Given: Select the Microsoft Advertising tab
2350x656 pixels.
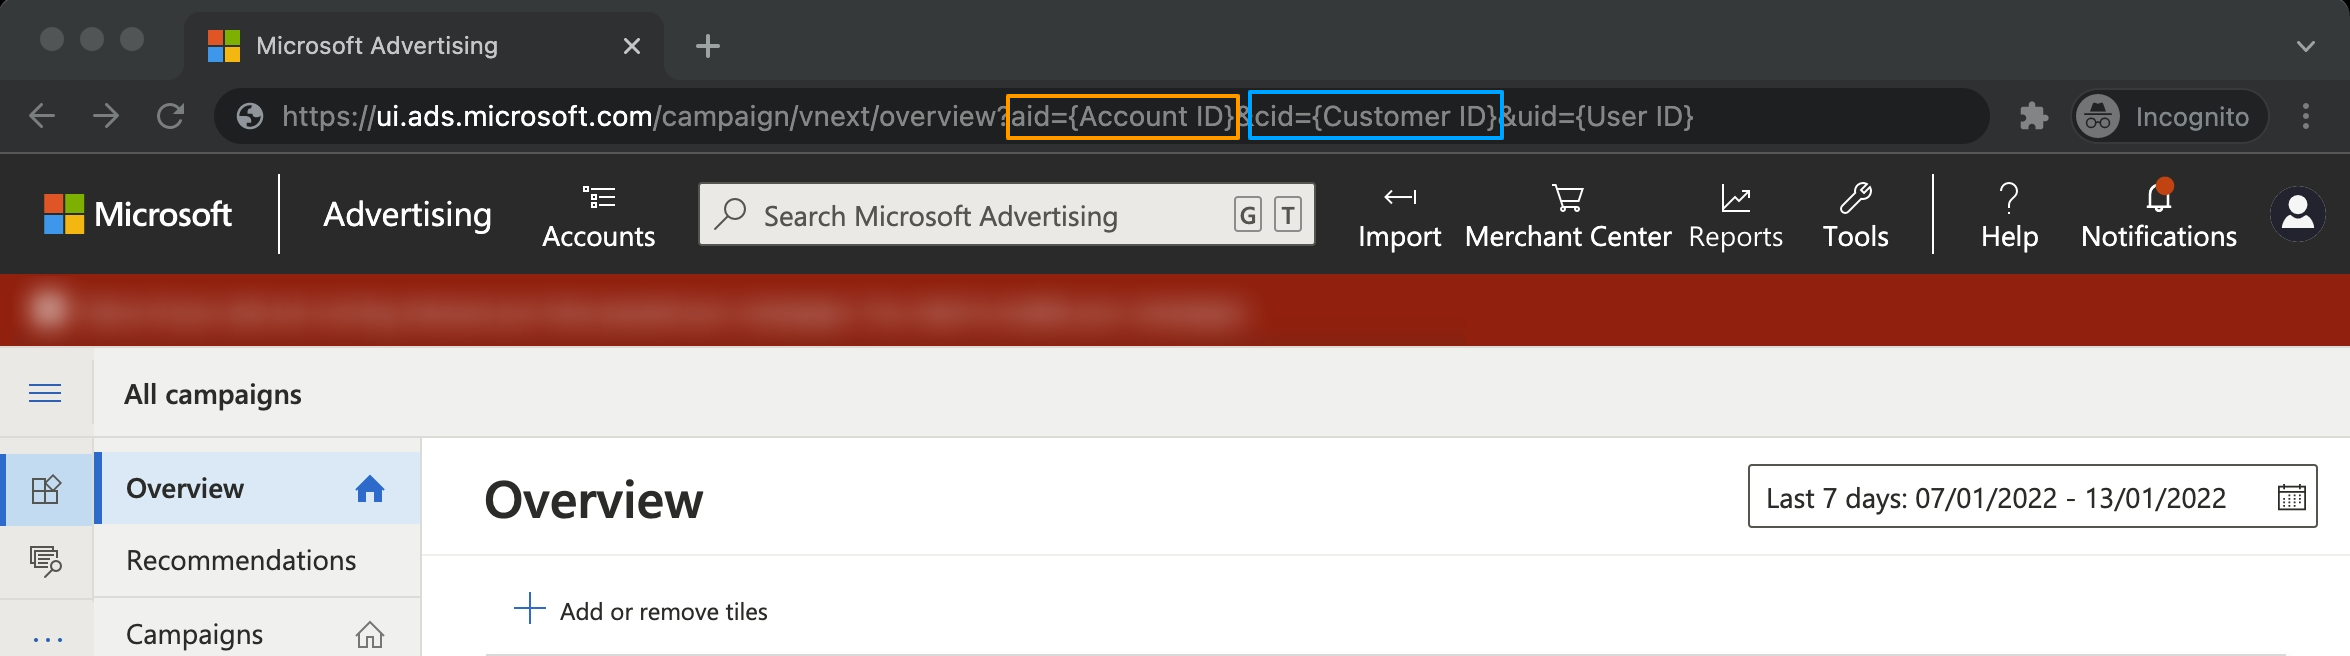Looking at the screenshot, I should 424,46.
